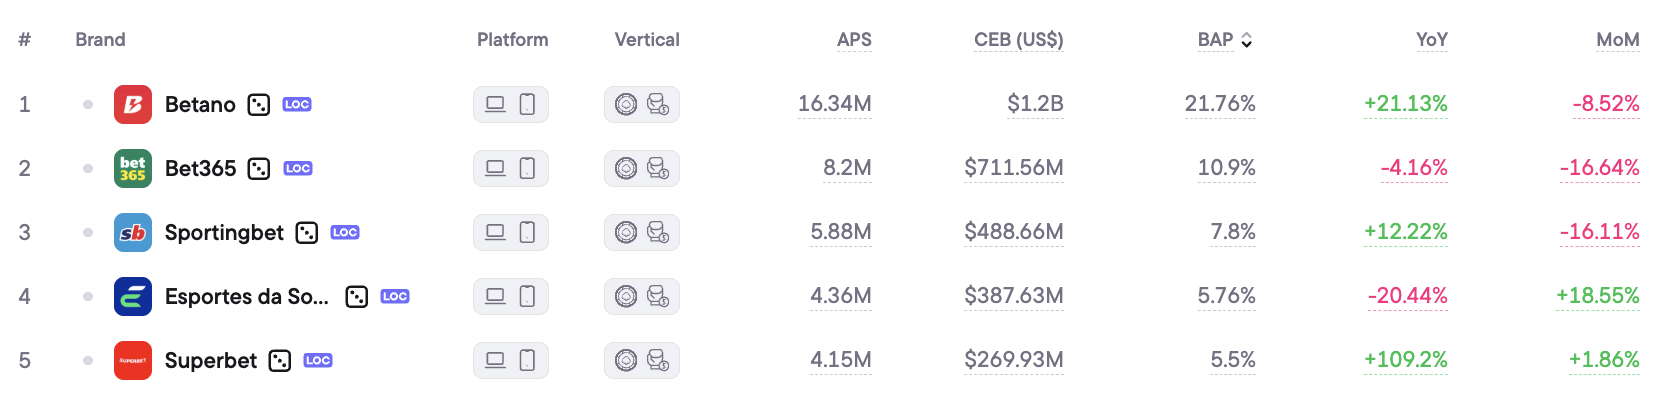Click the mobile platform icon in Superbet row
The height and width of the screenshot is (394, 1672).
[x=527, y=360]
